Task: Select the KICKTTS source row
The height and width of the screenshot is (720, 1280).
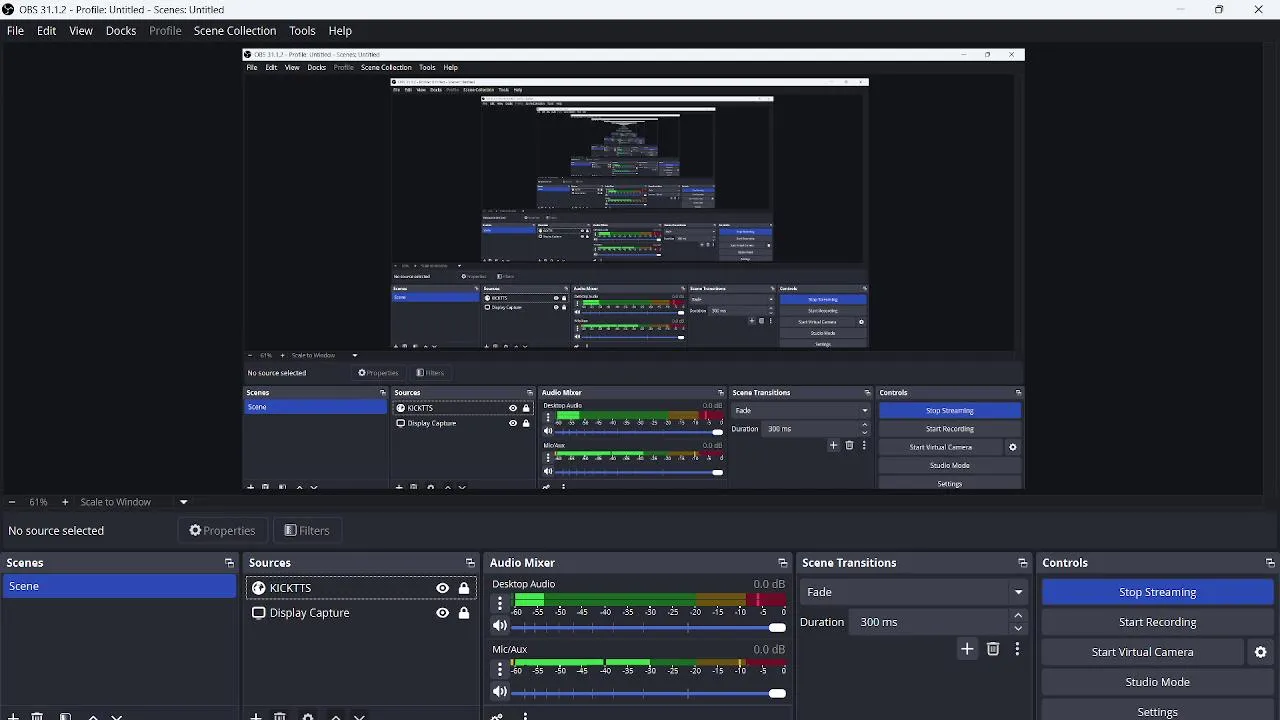Action: [361, 588]
